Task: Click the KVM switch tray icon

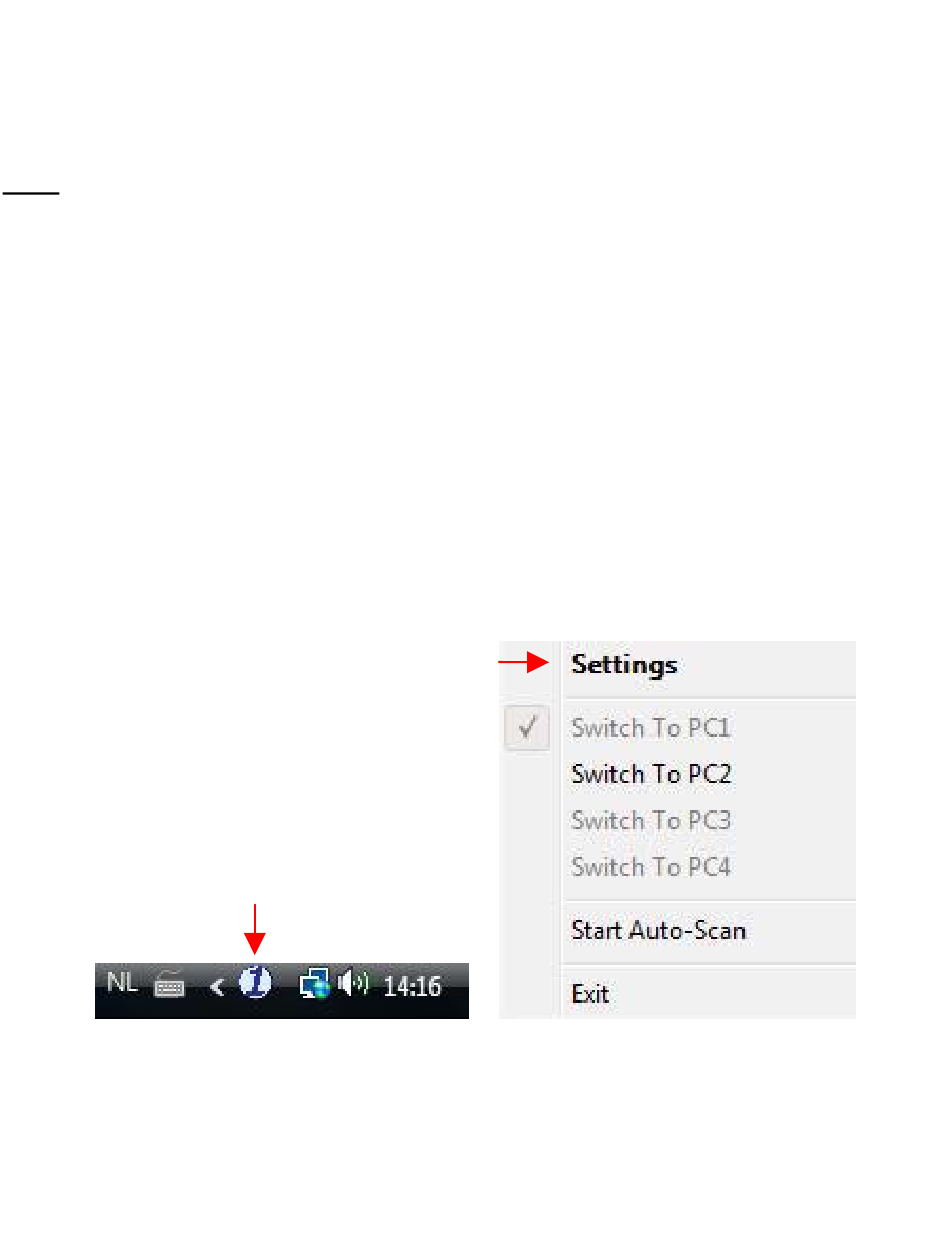Action: [255, 985]
